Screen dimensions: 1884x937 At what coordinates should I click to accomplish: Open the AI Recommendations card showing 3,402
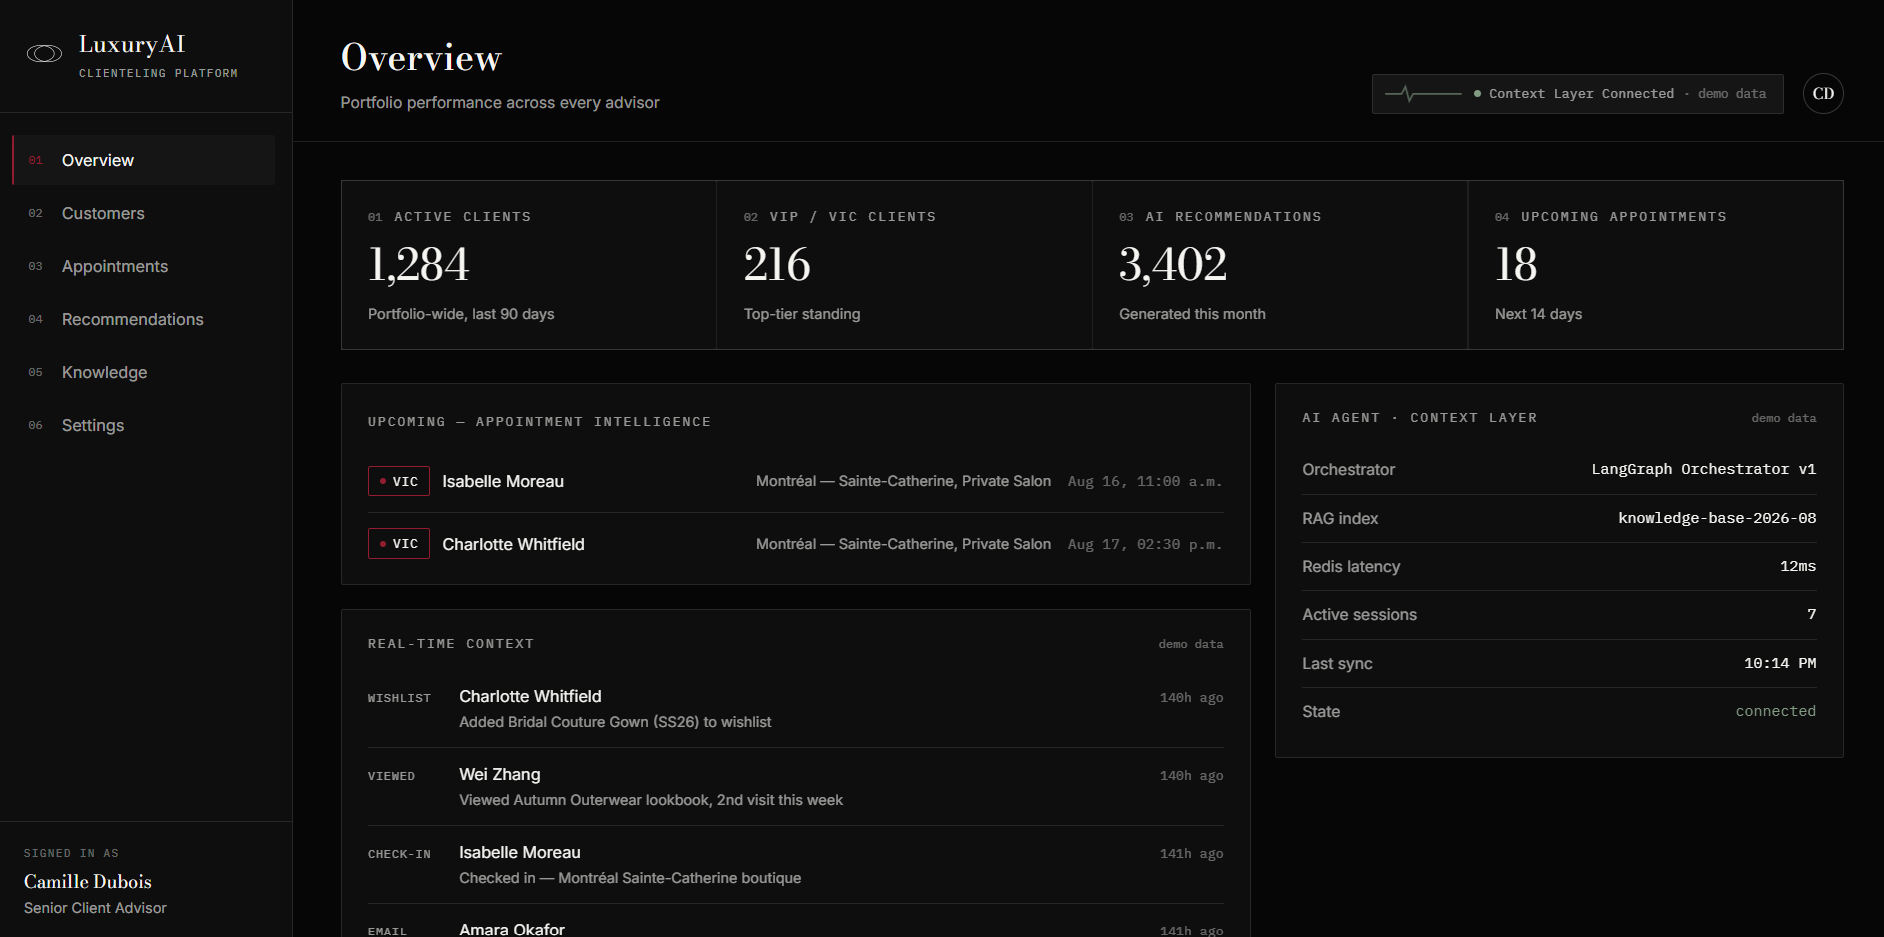point(1280,265)
